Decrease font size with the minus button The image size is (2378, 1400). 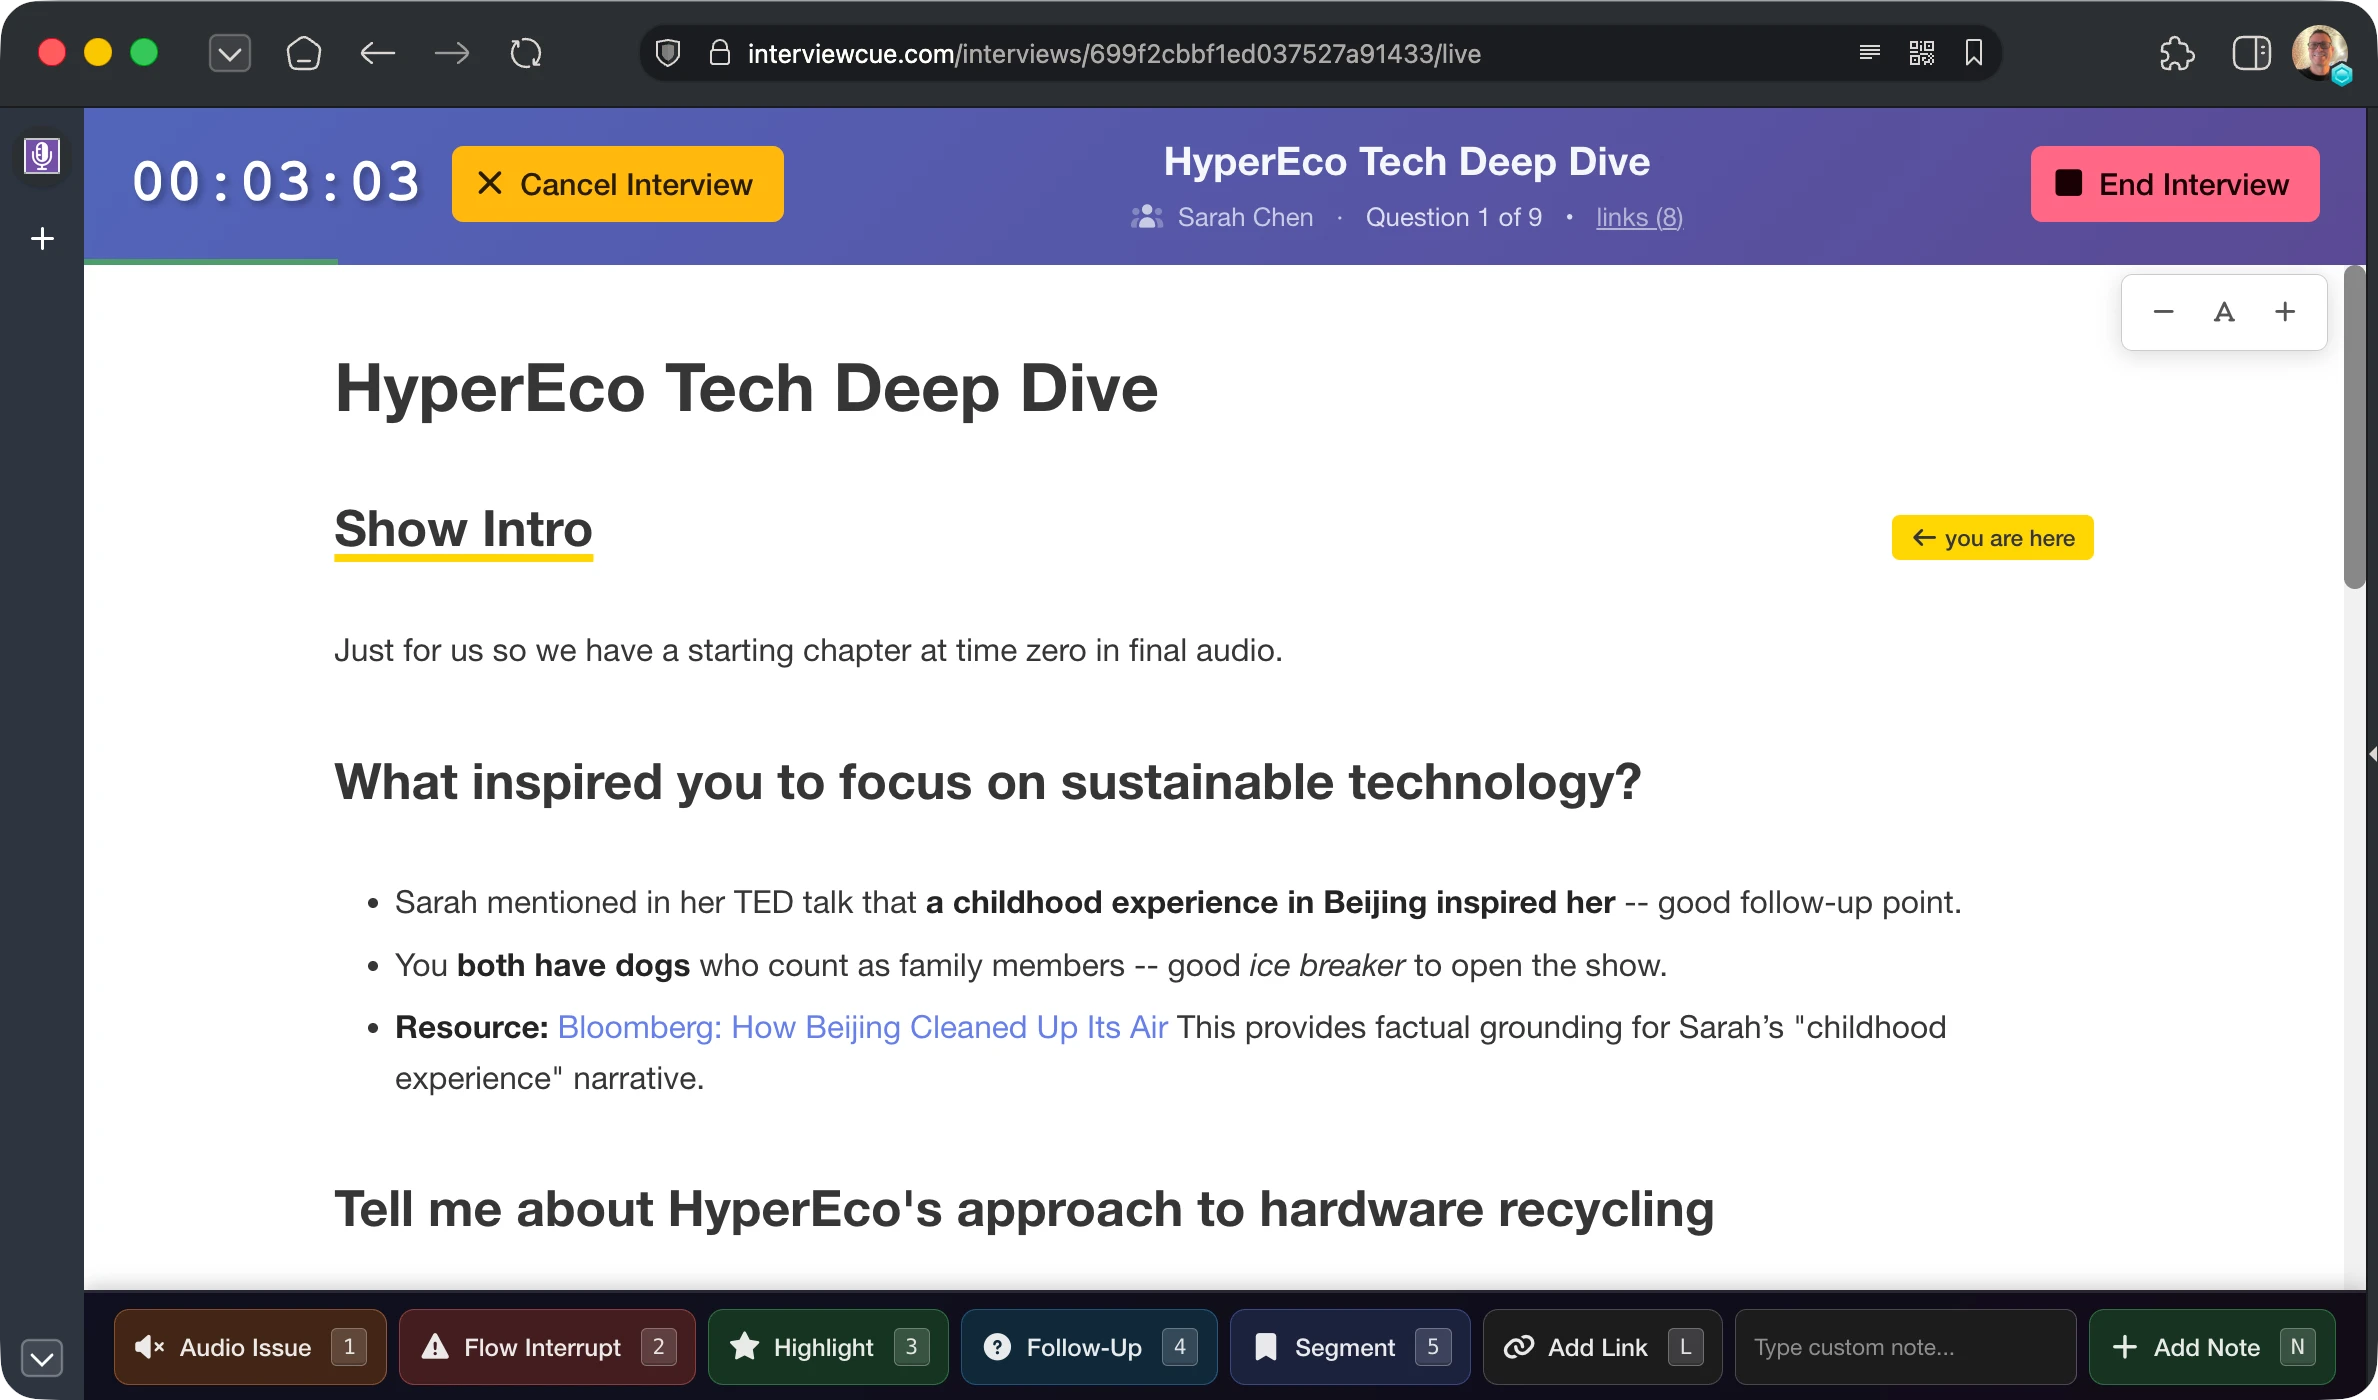(2163, 312)
